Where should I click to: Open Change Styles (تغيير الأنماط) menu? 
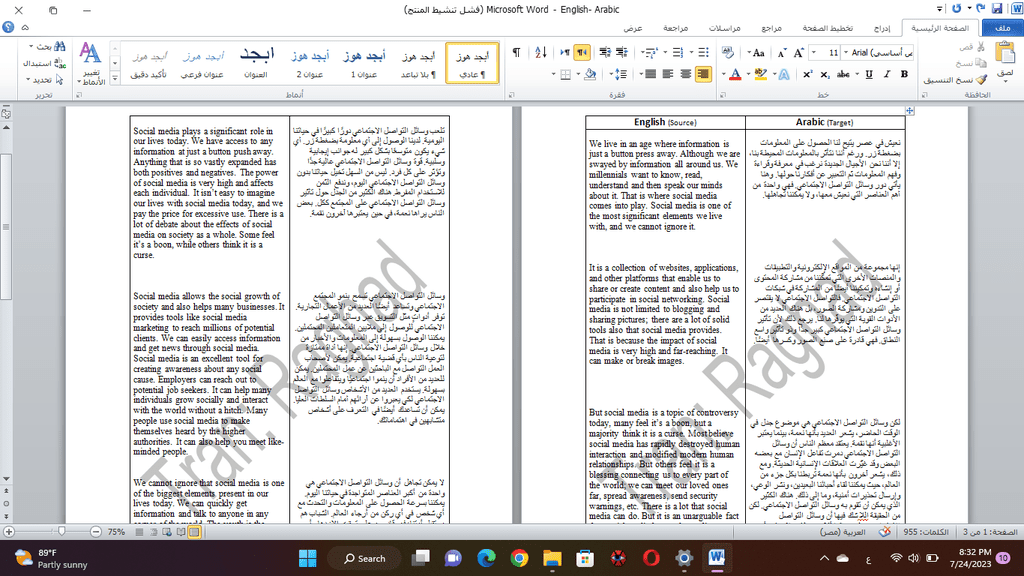pos(90,63)
